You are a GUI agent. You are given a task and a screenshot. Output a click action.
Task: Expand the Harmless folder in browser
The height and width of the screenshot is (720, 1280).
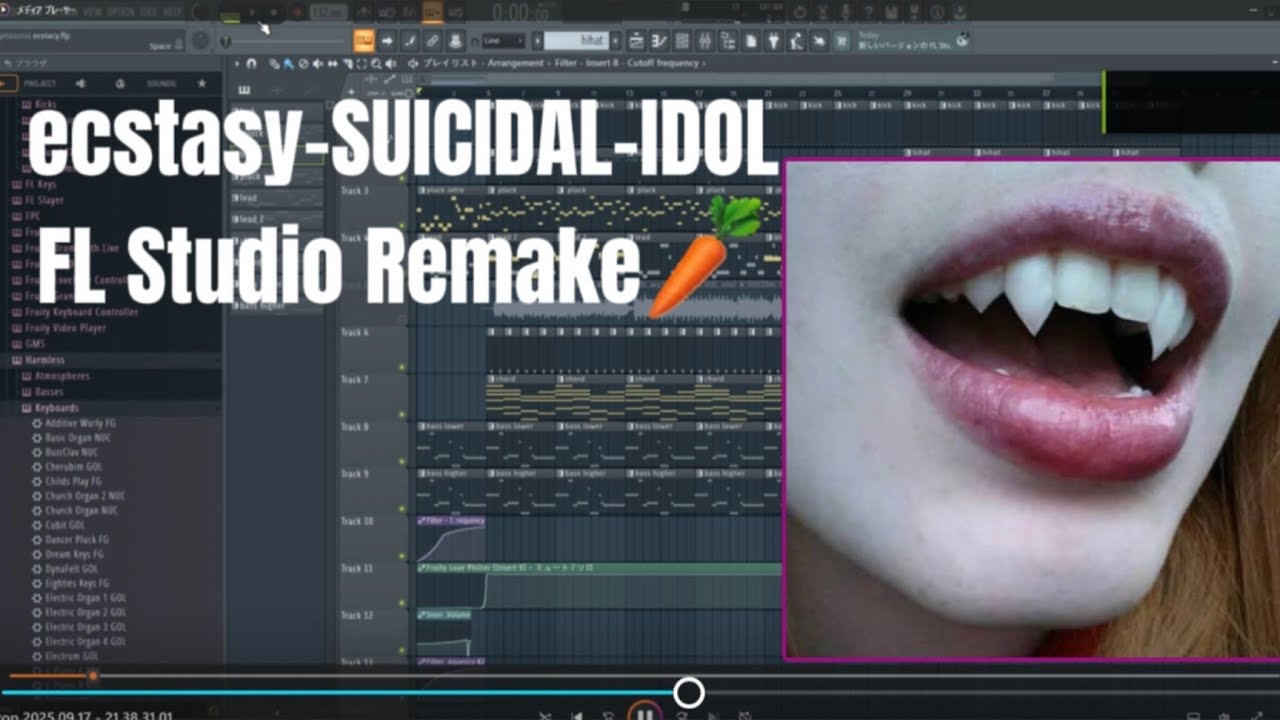[x=44, y=359]
